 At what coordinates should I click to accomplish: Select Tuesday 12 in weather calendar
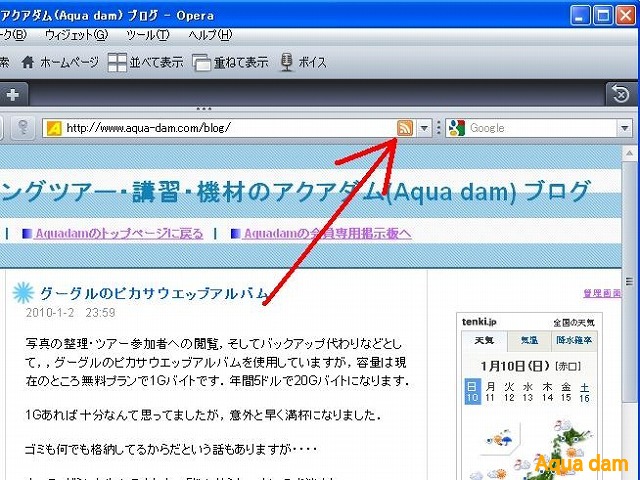pyautogui.click(x=509, y=392)
